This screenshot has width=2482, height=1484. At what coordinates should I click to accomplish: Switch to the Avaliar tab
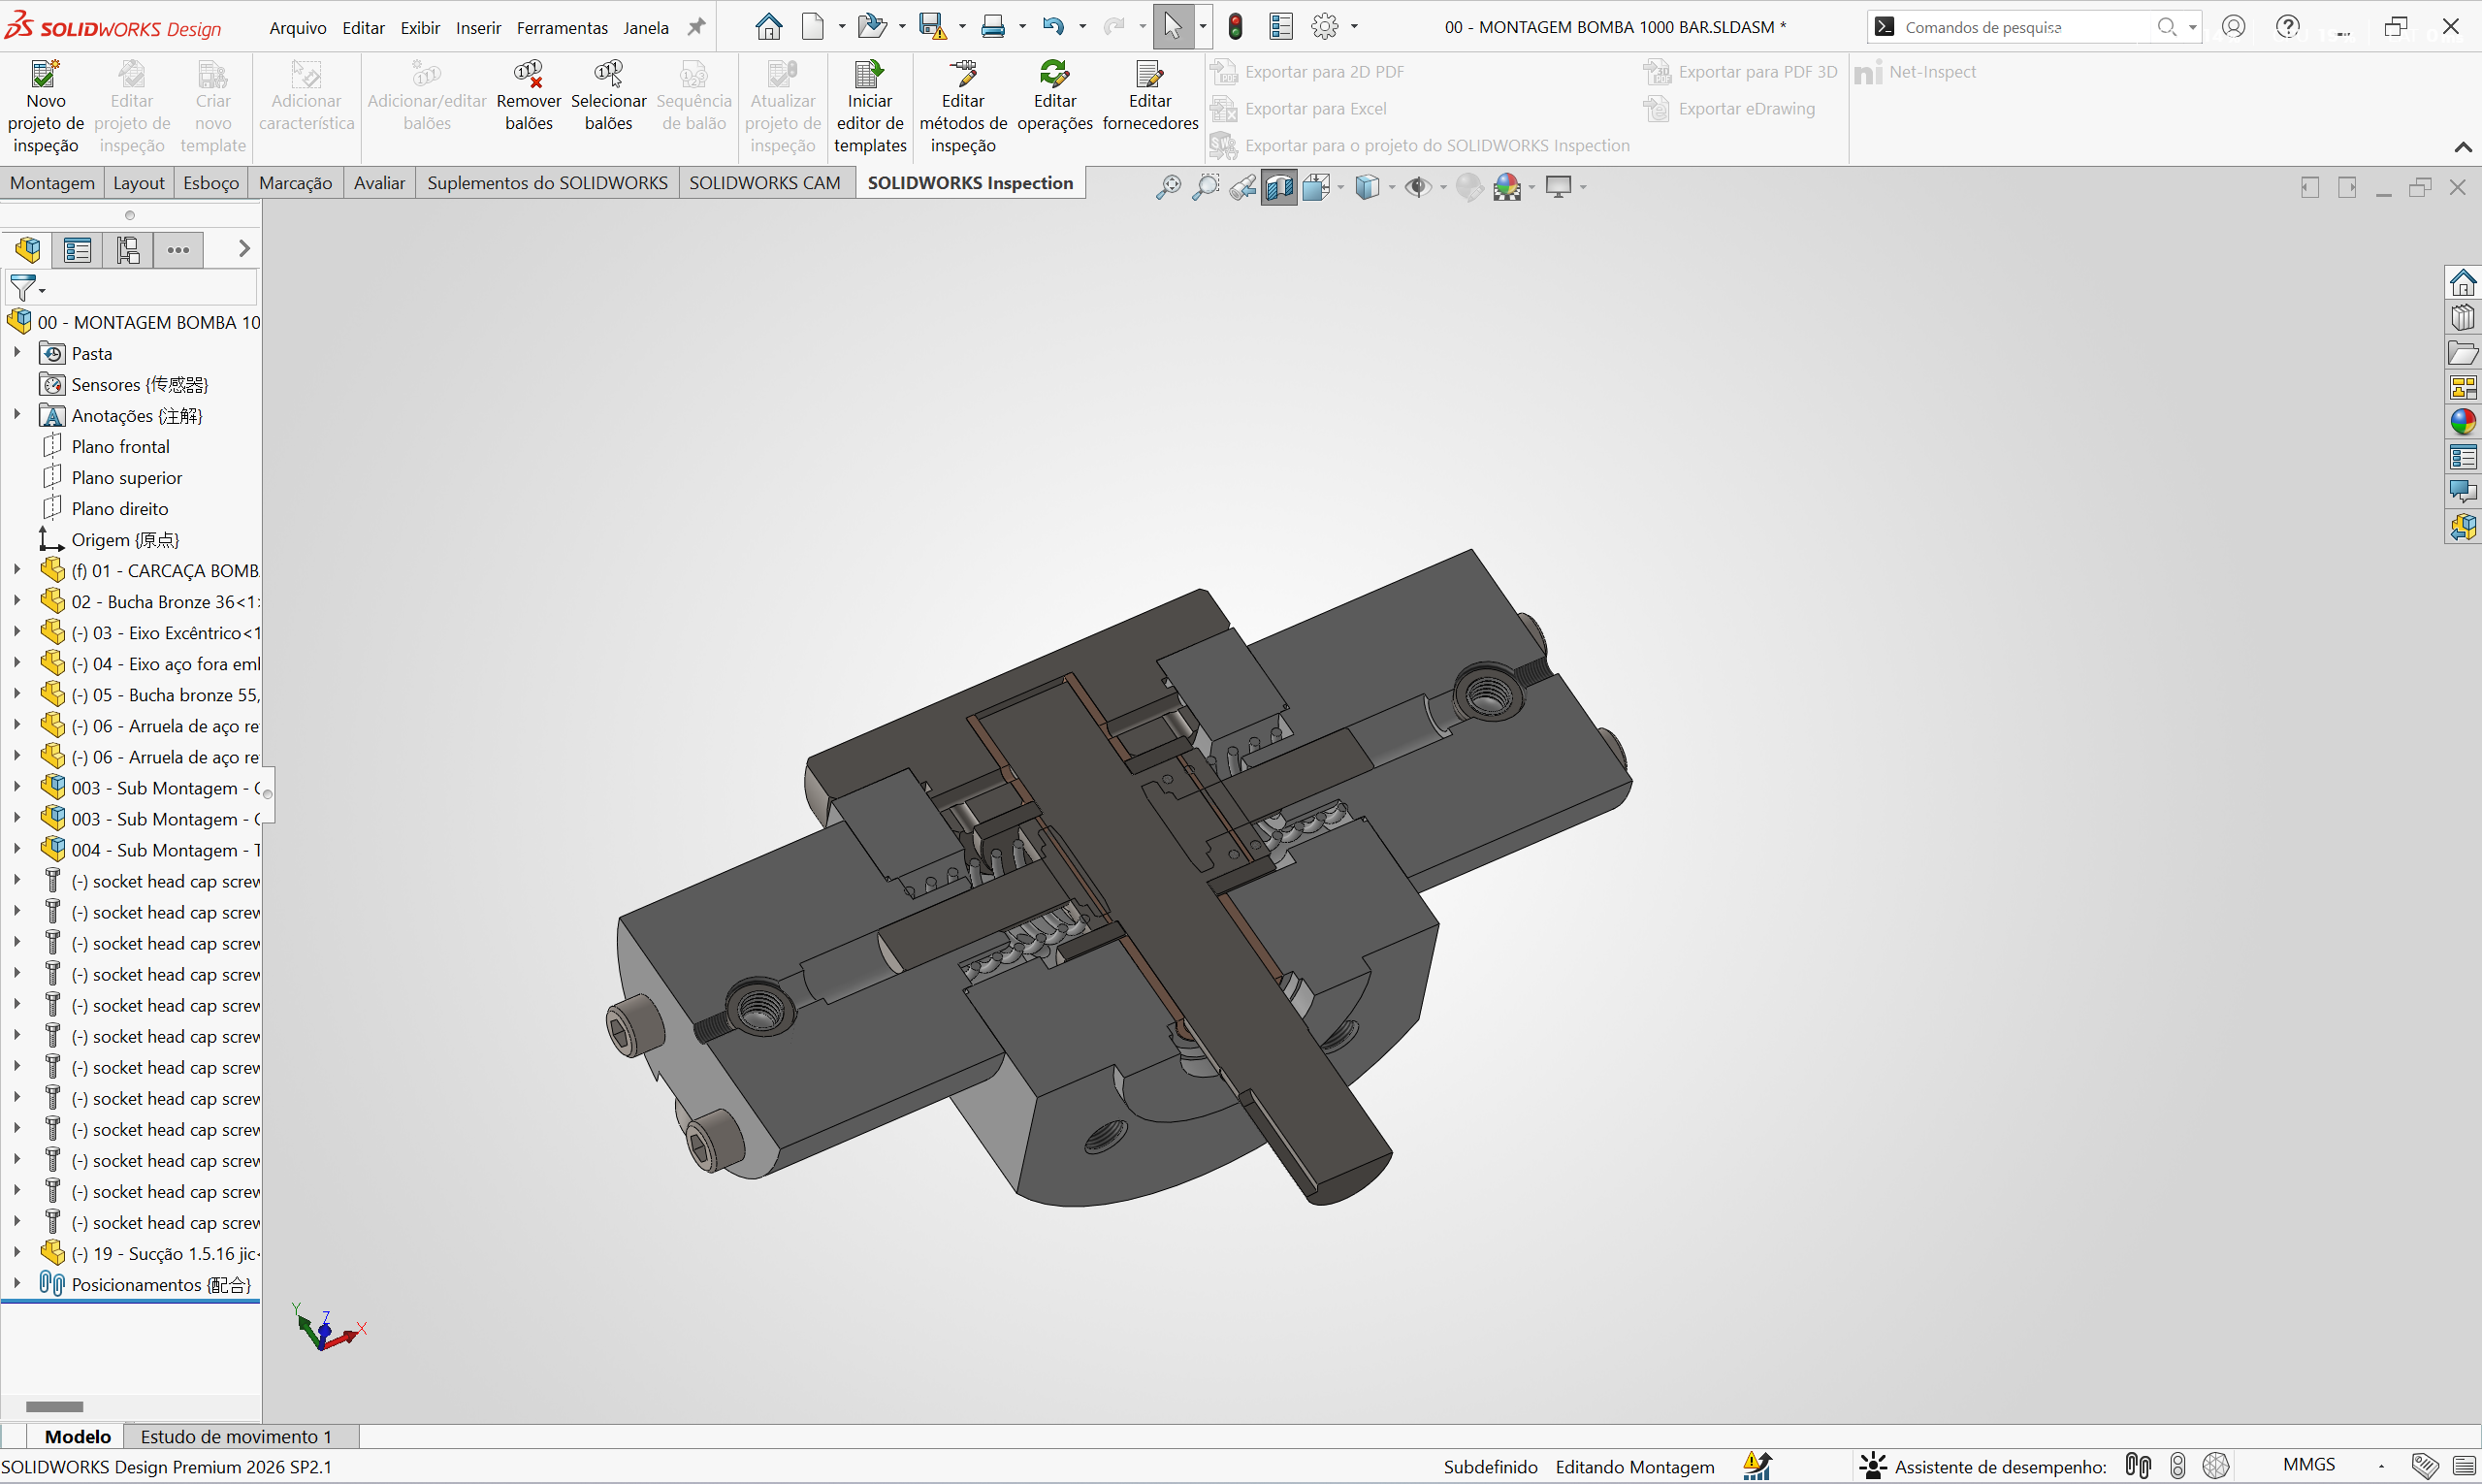click(x=380, y=183)
